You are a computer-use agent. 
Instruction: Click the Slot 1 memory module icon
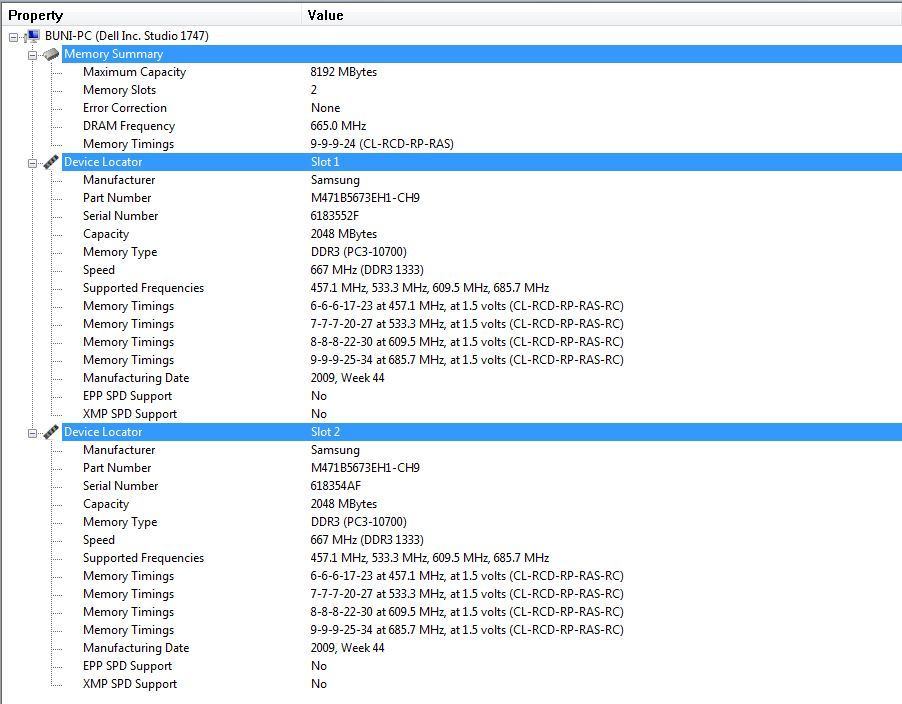[51, 162]
